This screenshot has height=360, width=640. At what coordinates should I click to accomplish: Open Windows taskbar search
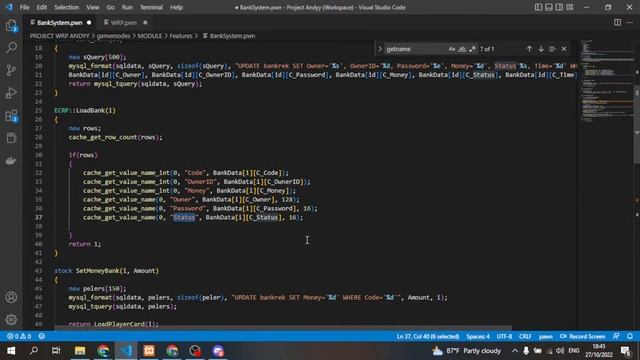tap(34, 351)
